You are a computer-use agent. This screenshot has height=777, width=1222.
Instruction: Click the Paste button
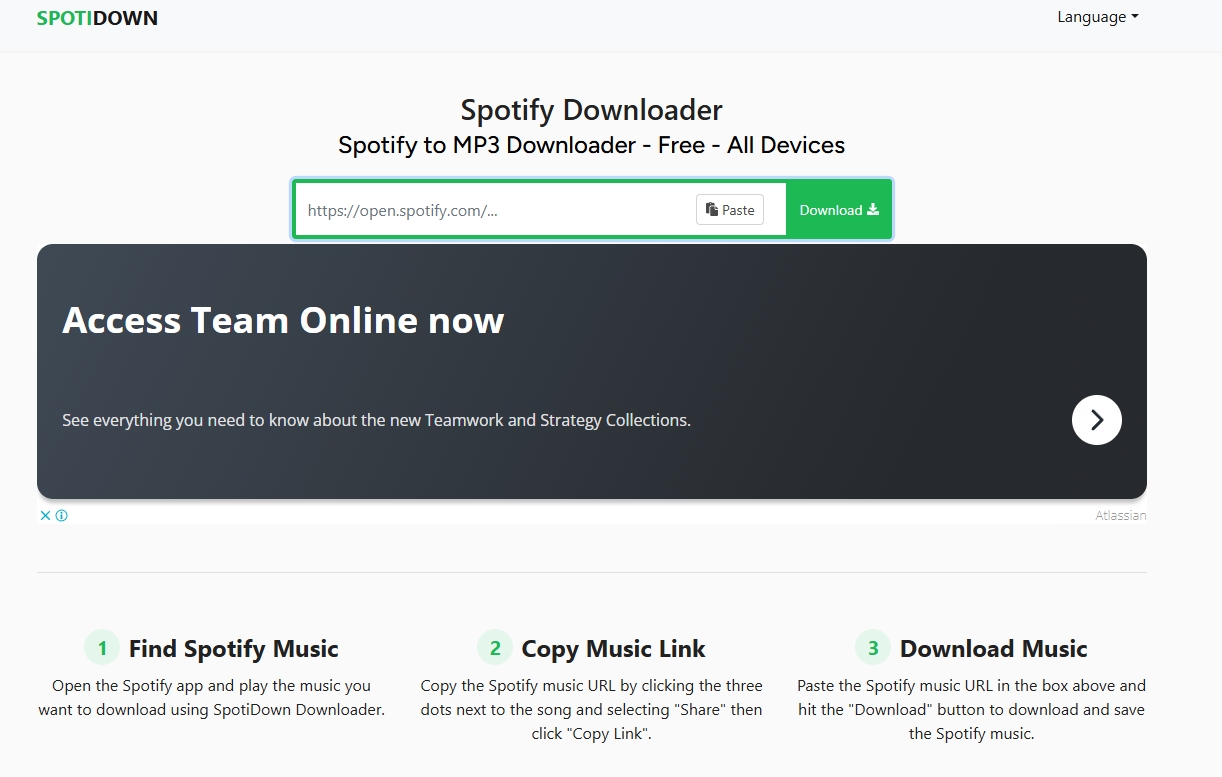coord(730,210)
